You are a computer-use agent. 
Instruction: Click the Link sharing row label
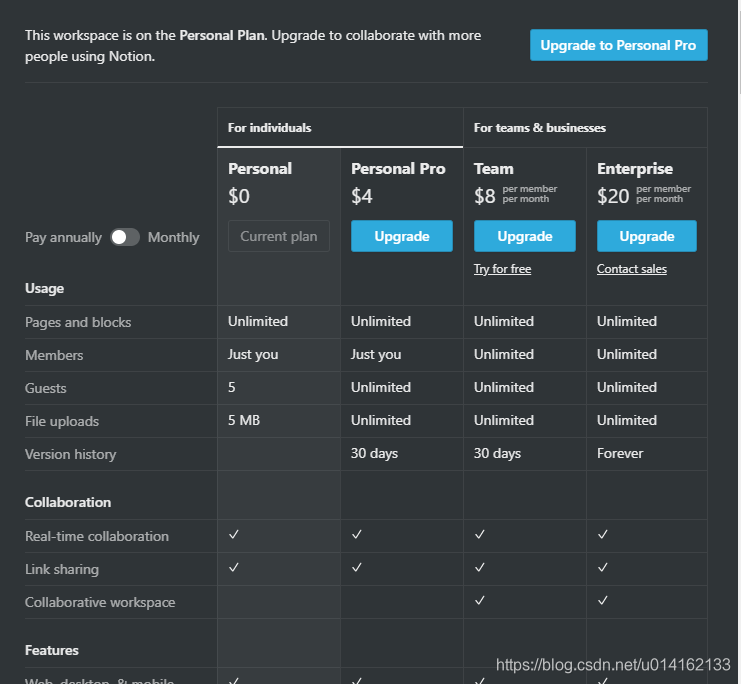point(62,569)
